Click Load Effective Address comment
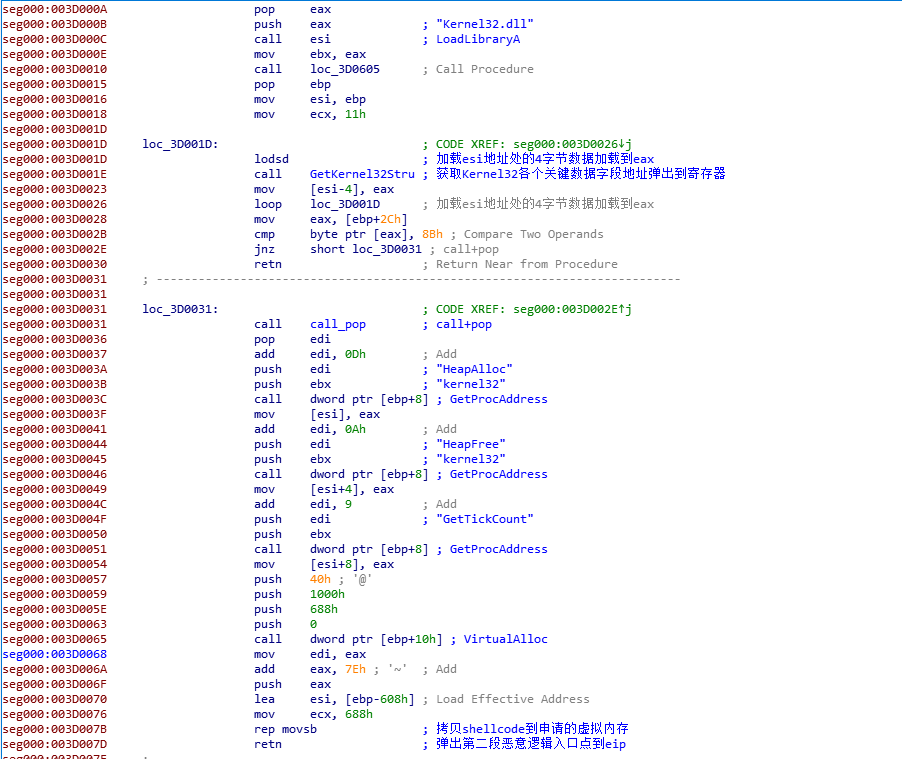Screen dimensions: 902x759 pyautogui.click(x=513, y=699)
